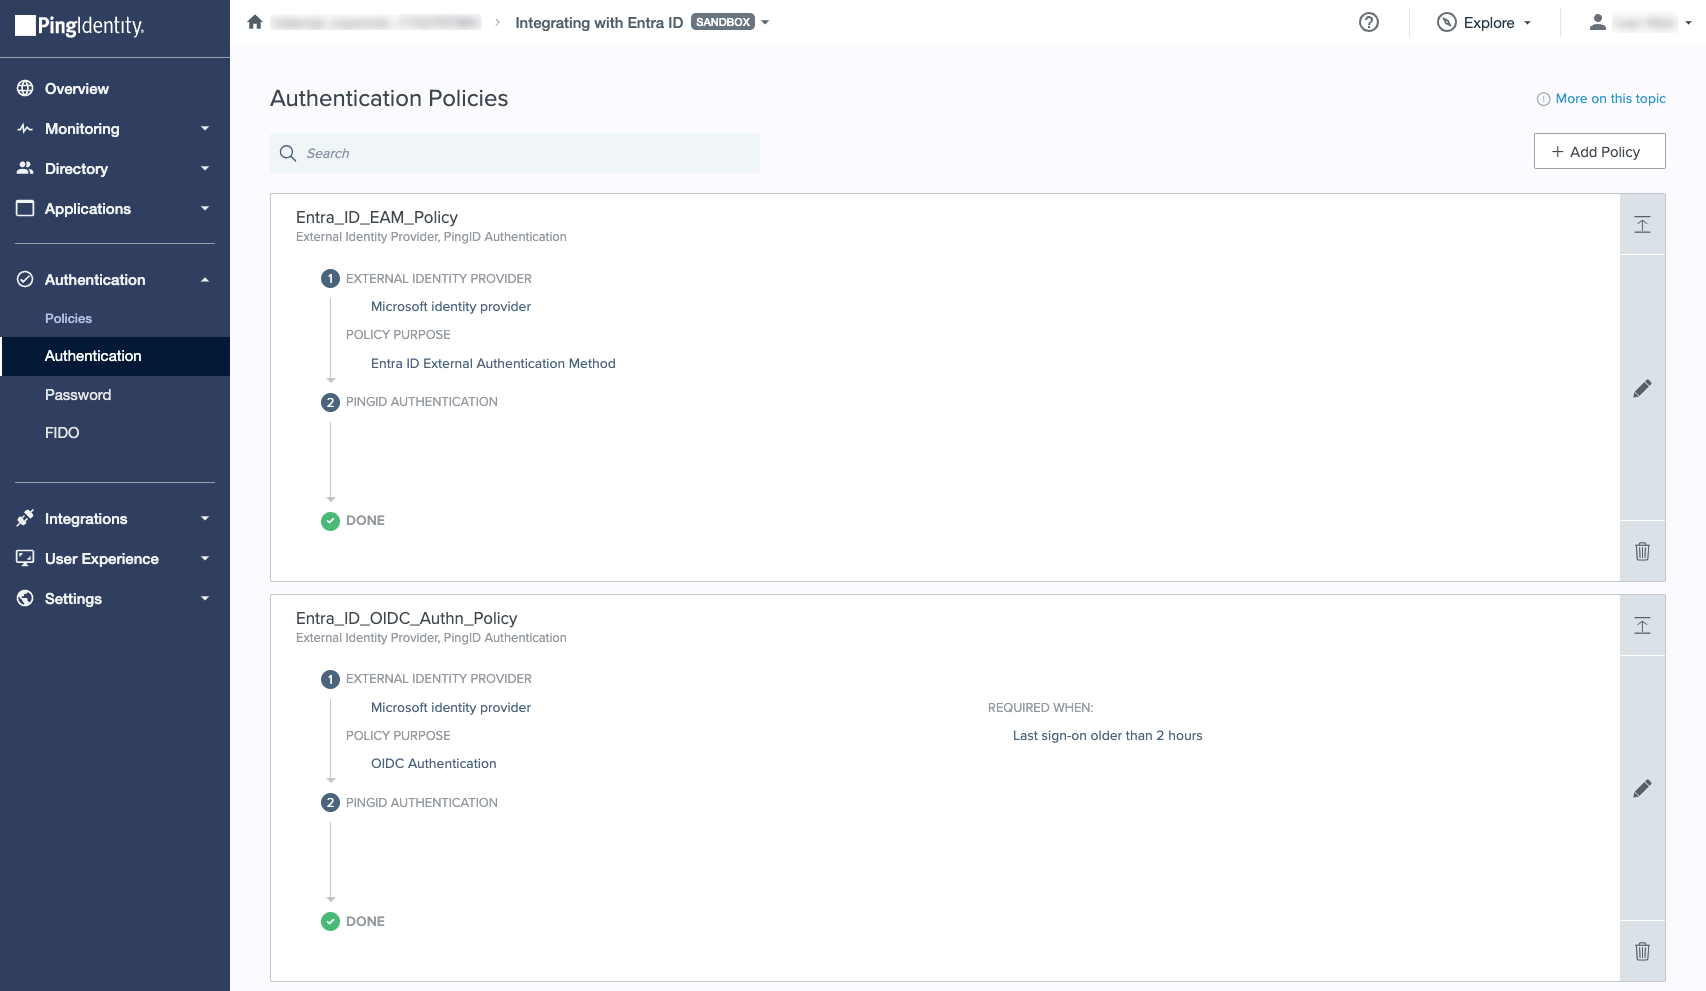
Task: Click the search magnifier icon
Action: [x=288, y=153]
